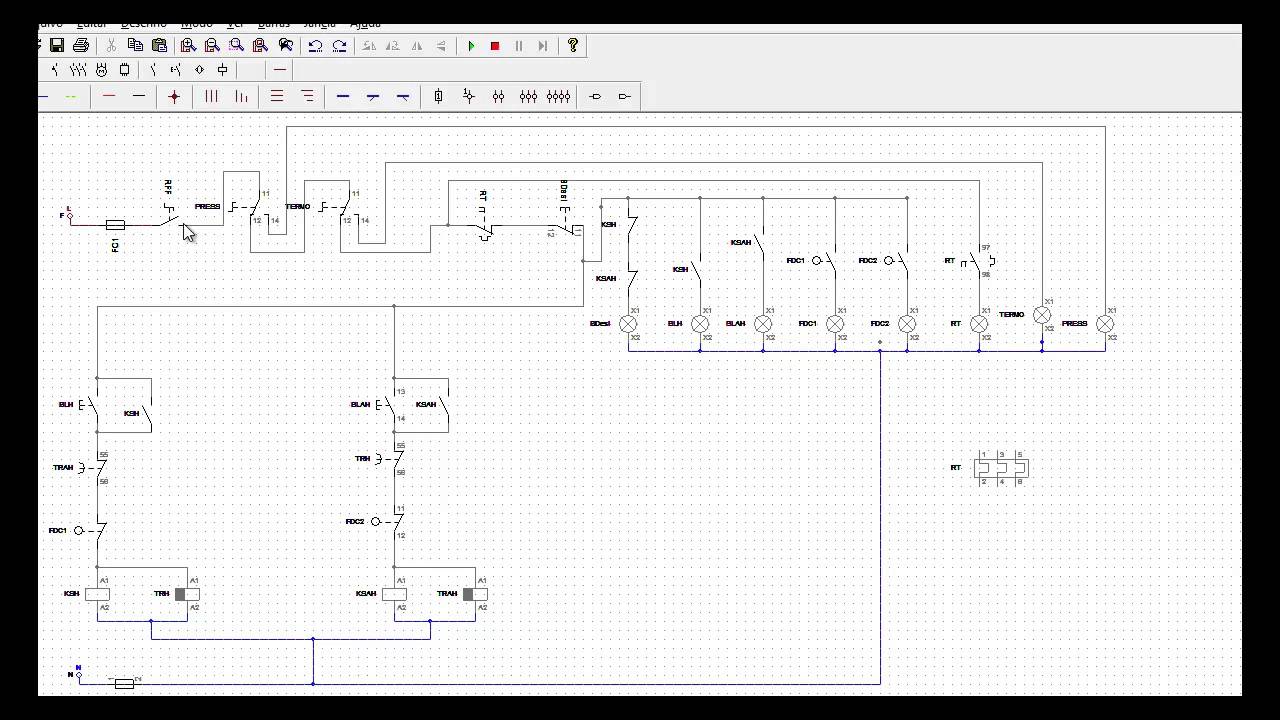1280x720 pixels.
Task: Pause the simulation
Action: (x=519, y=45)
